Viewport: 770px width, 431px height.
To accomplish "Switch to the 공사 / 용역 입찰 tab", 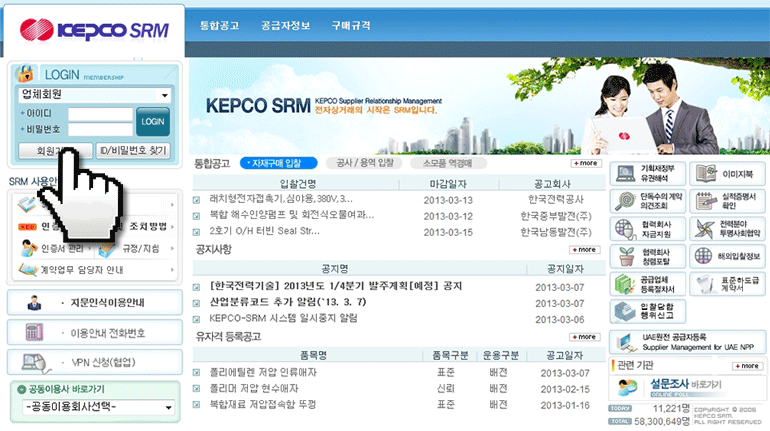I will [364, 163].
